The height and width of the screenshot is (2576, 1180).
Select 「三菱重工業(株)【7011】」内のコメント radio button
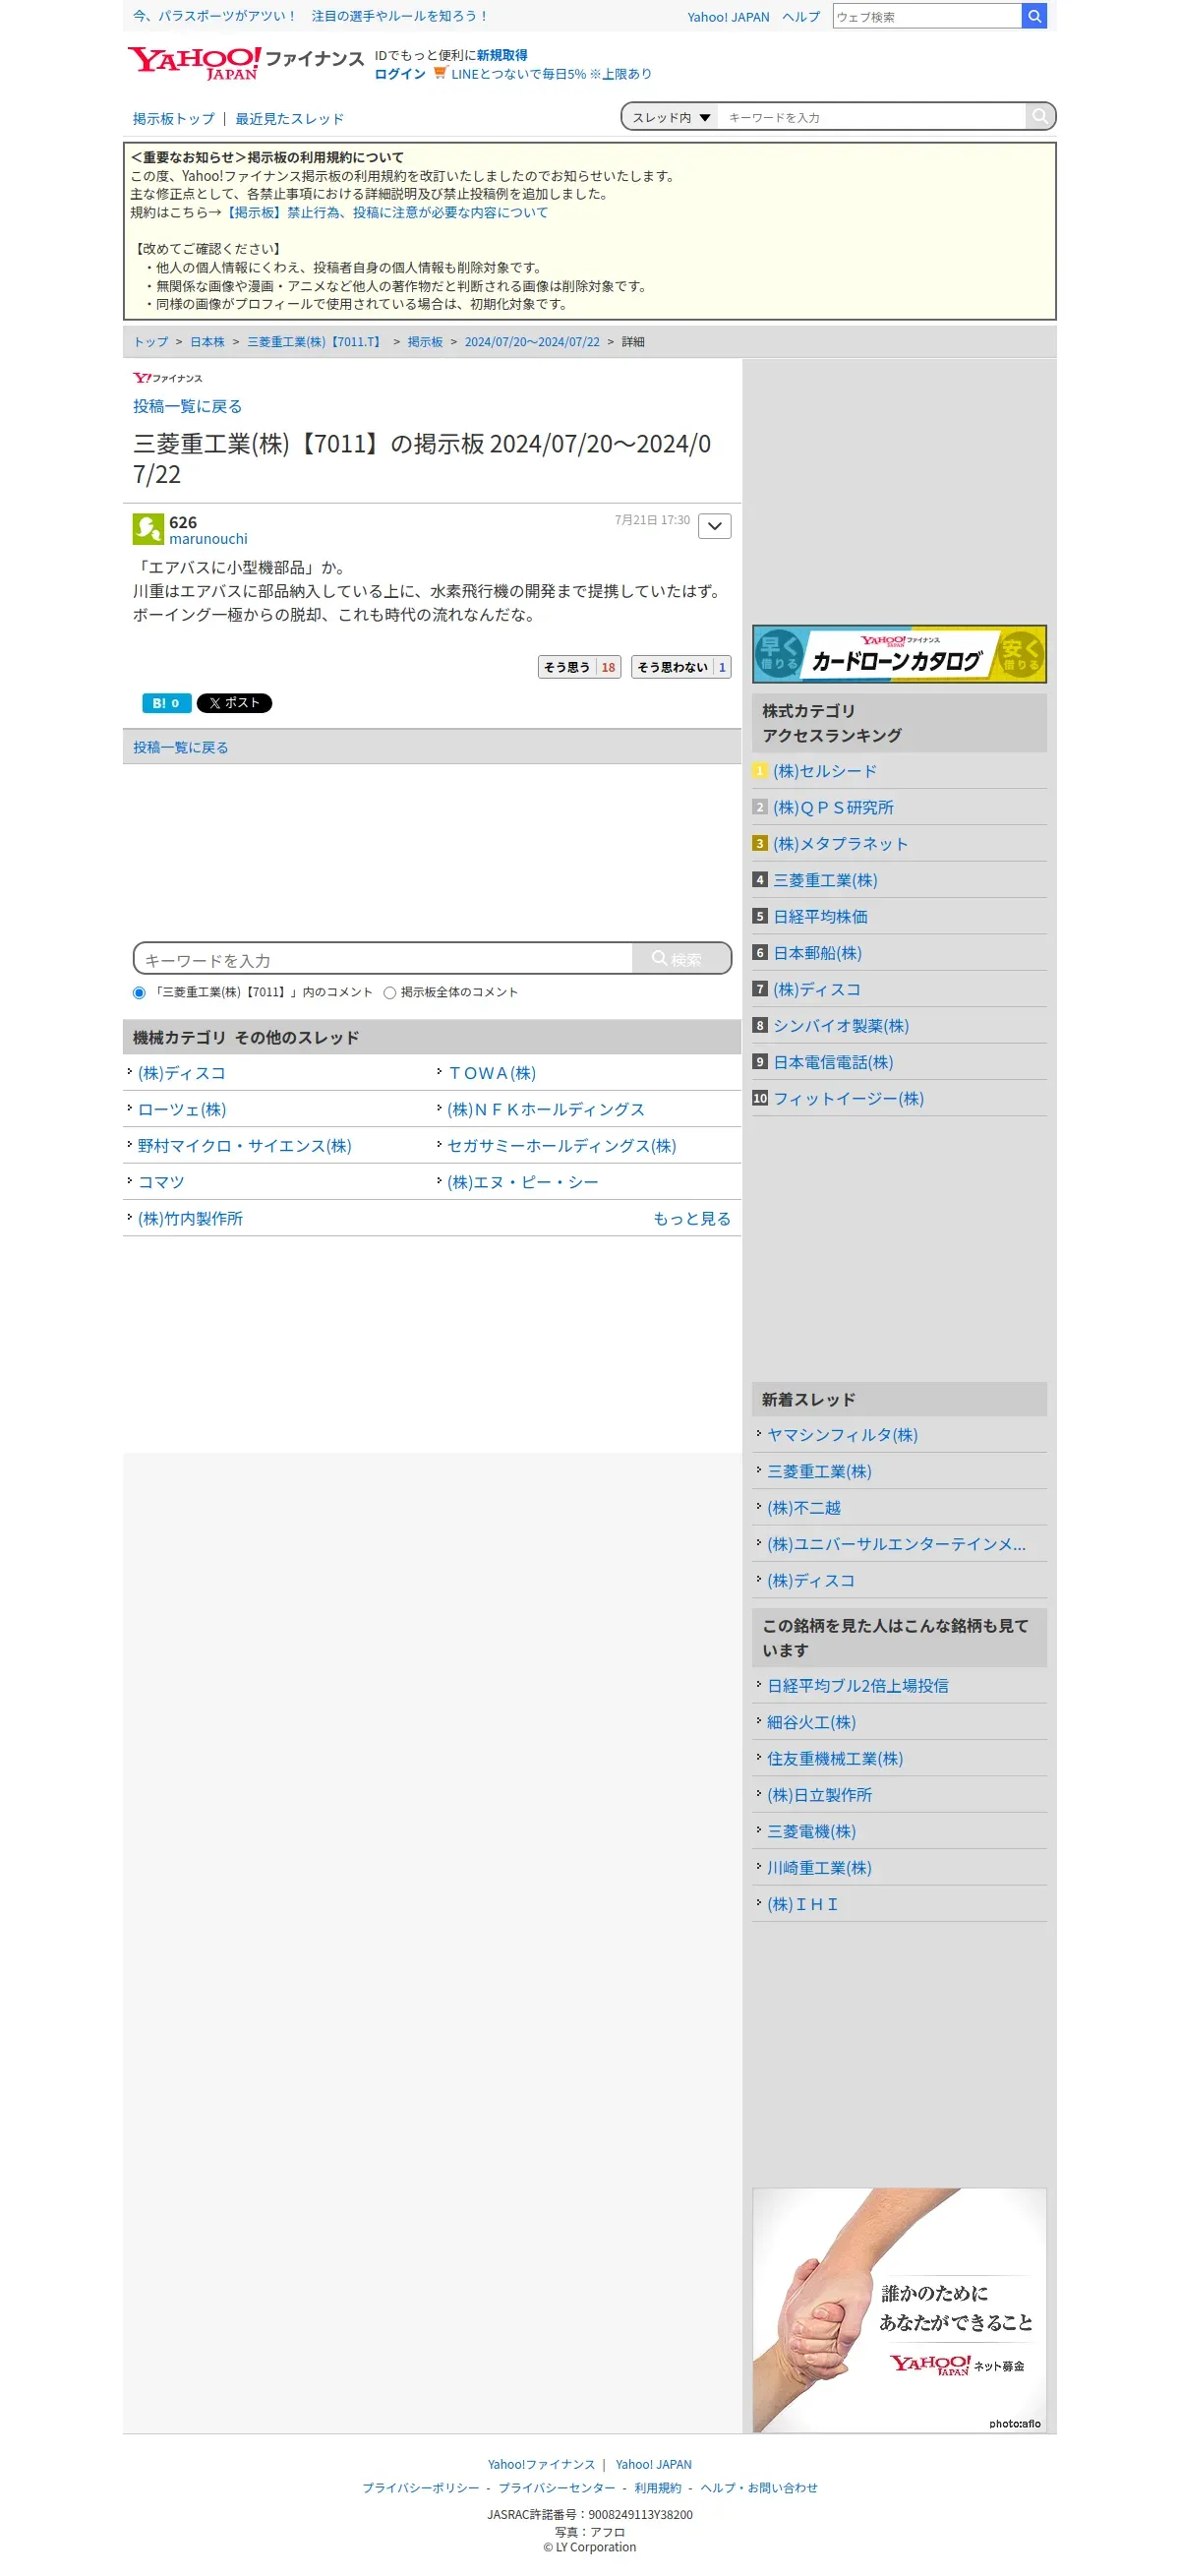point(139,992)
